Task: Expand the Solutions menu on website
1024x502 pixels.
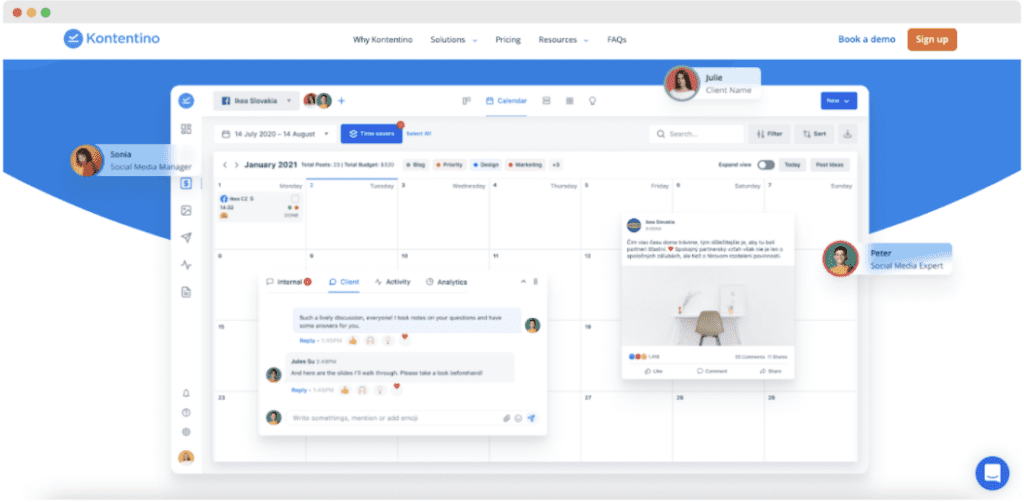Action: click(453, 40)
